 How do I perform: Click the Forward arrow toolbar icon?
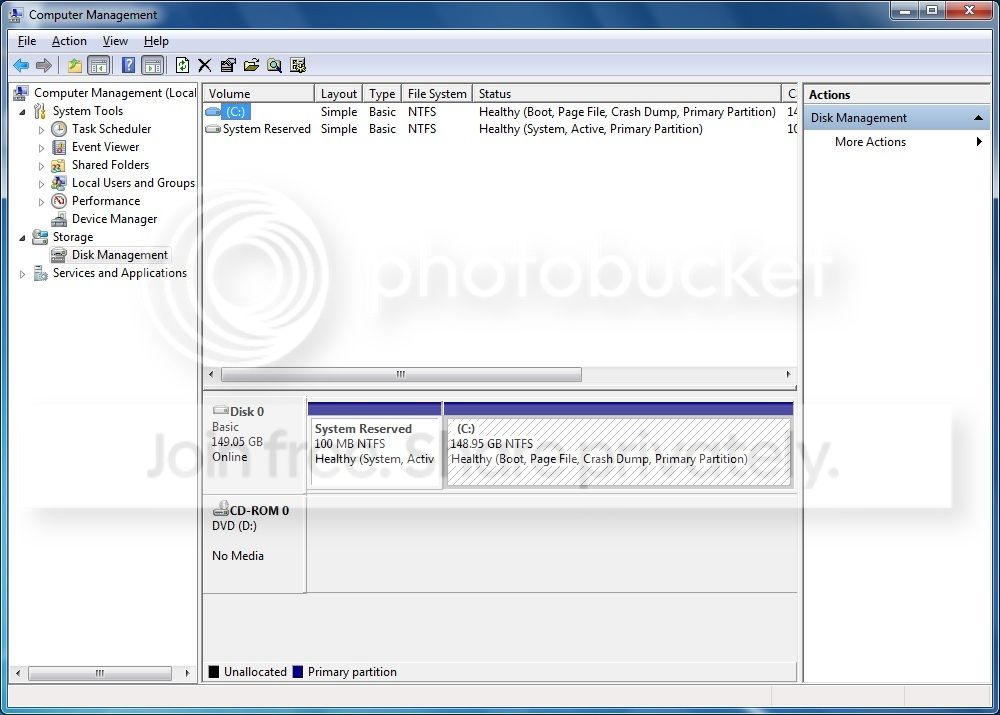pos(44,65)
